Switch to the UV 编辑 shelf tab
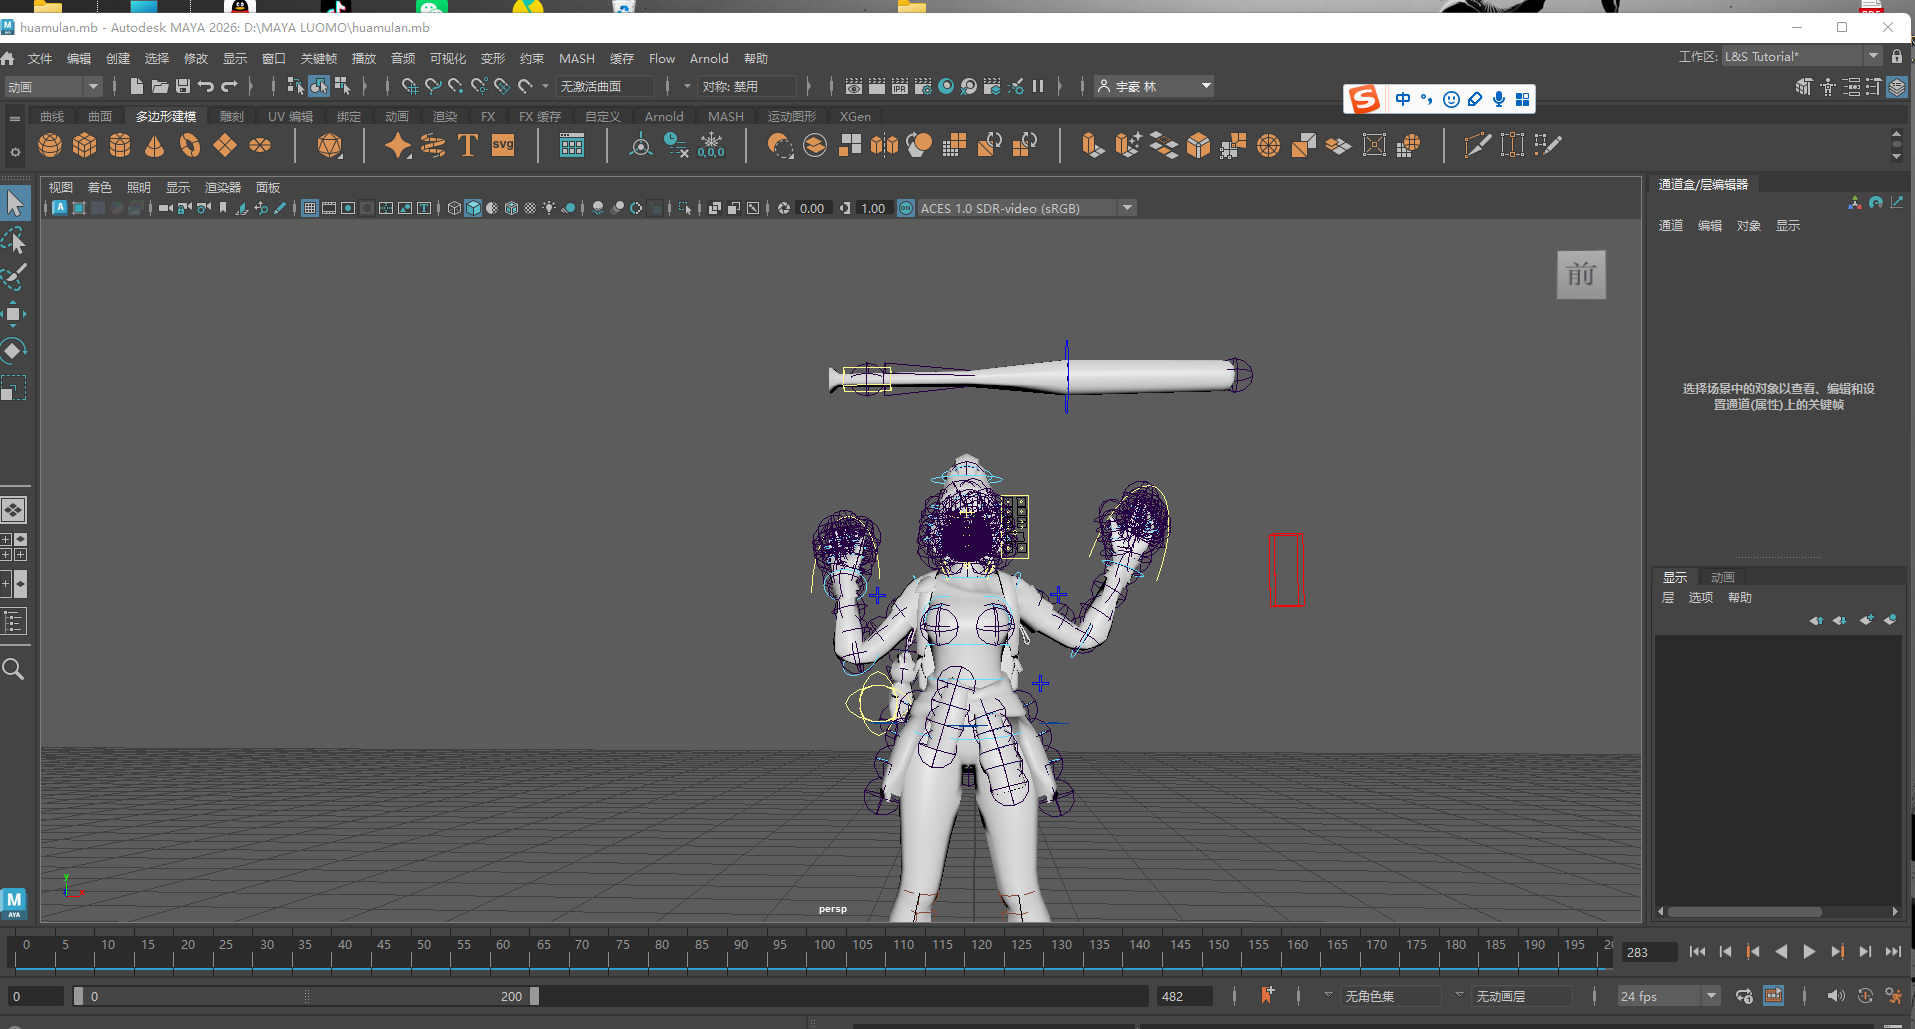The image size is (1915, 1029). tap(290, 116)
